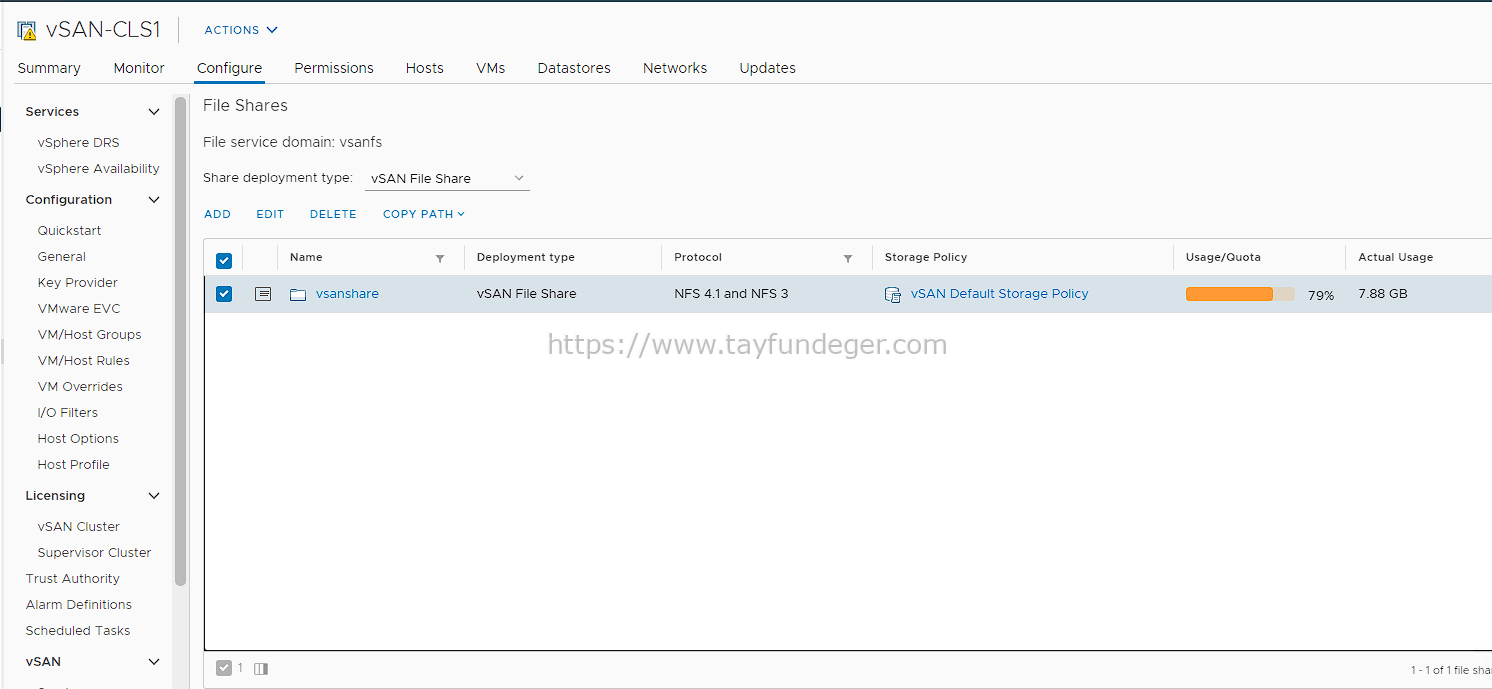This screenshot has height=689, width=1492.
Task: Click the Usage/Quota column header
Action: [x=1223, y=258]
